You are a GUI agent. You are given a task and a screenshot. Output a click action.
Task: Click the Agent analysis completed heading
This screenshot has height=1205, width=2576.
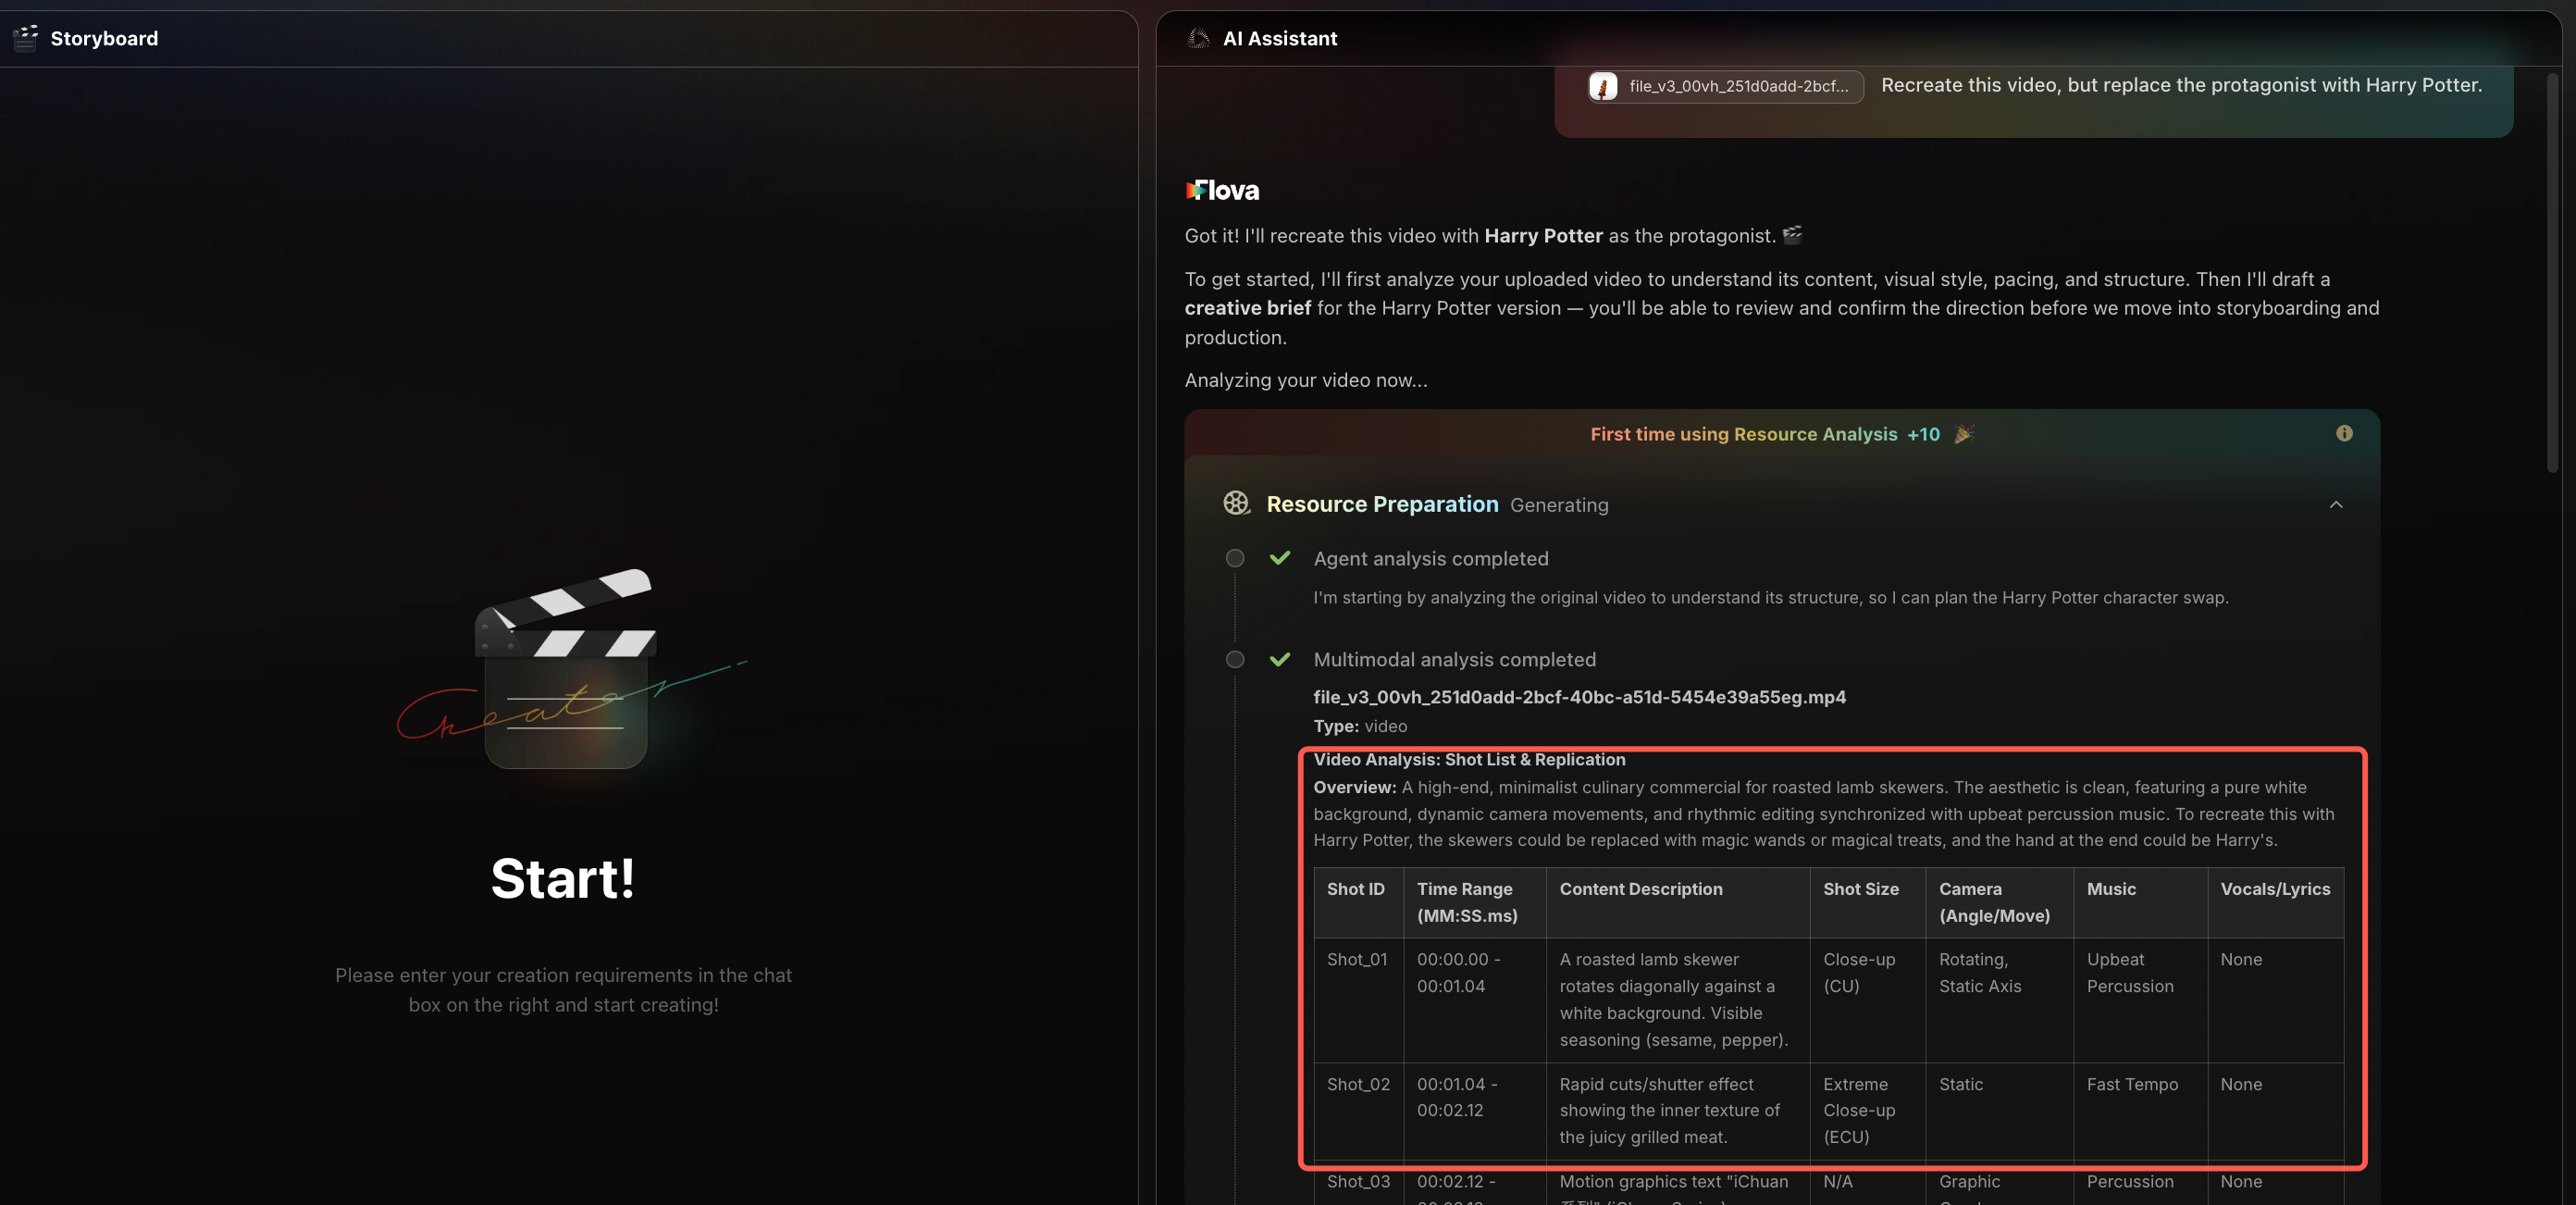click(1430, 559)
